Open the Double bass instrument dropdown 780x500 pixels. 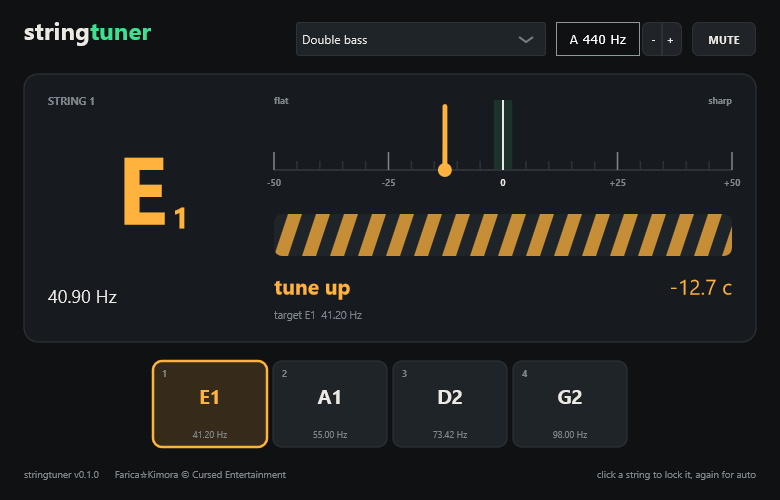pyautogui.click(x=420, y=39)
